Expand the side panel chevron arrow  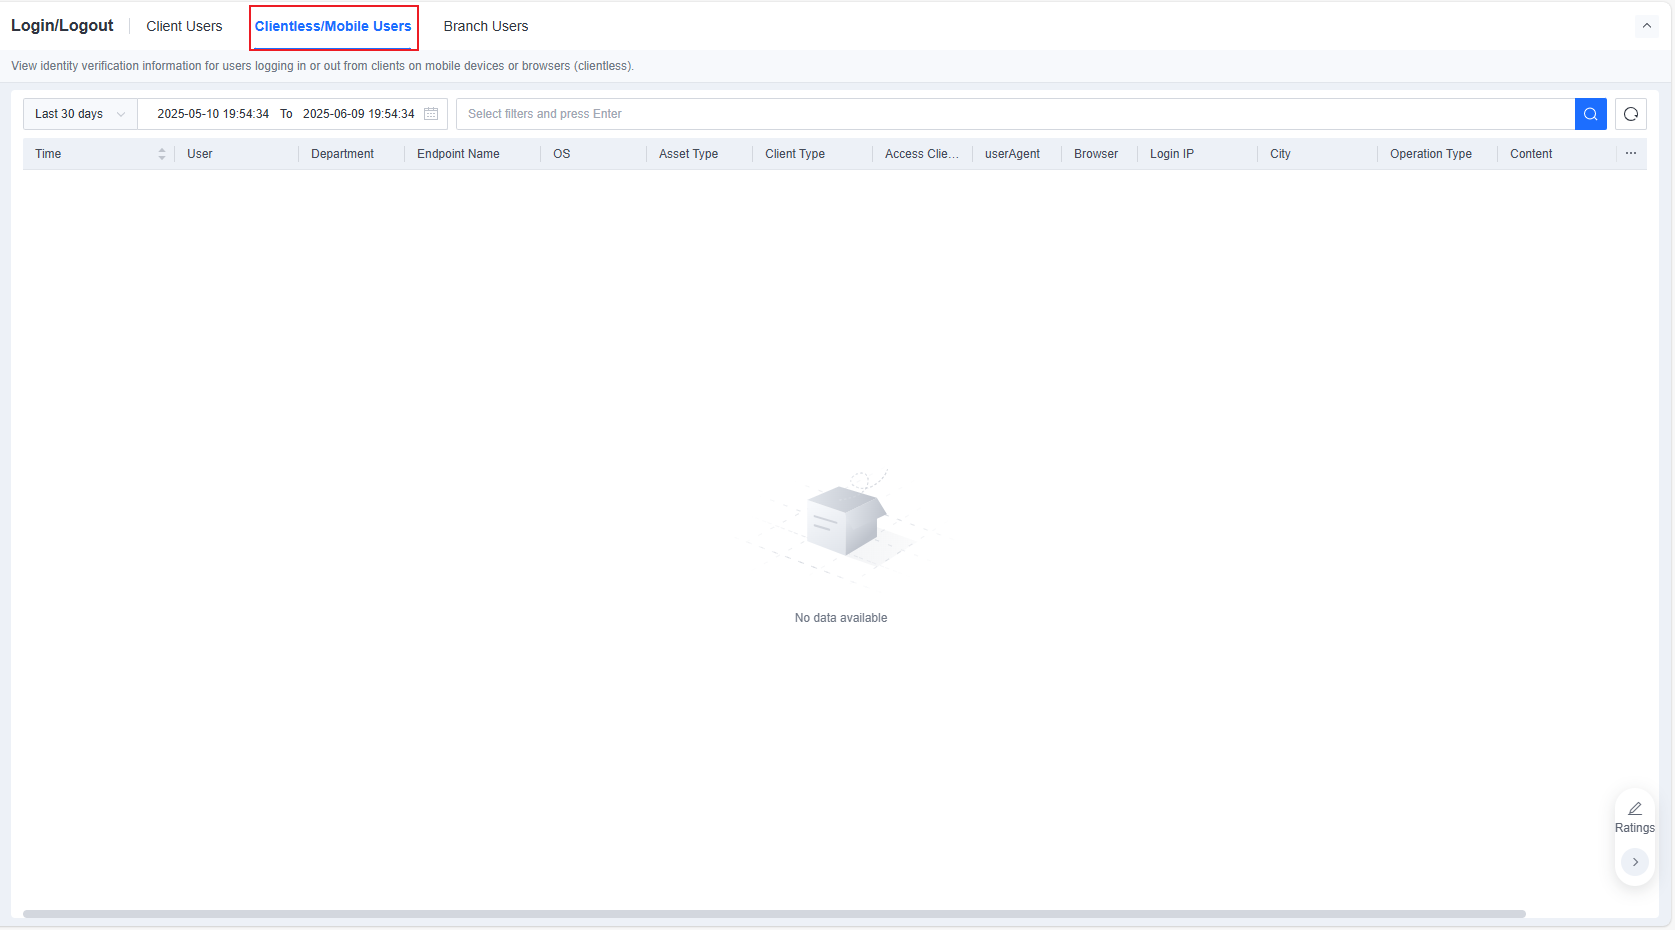1635,862
